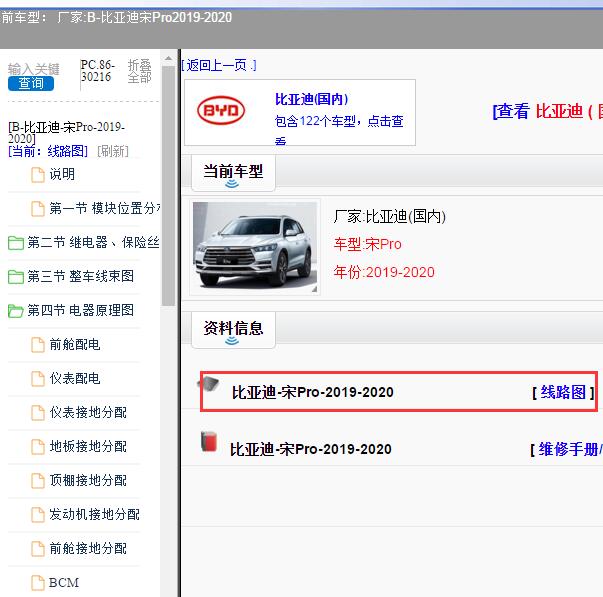The image size is (603, 597).
Task: Open 第一节 模块位置分布 item
Action: [105, 208]
